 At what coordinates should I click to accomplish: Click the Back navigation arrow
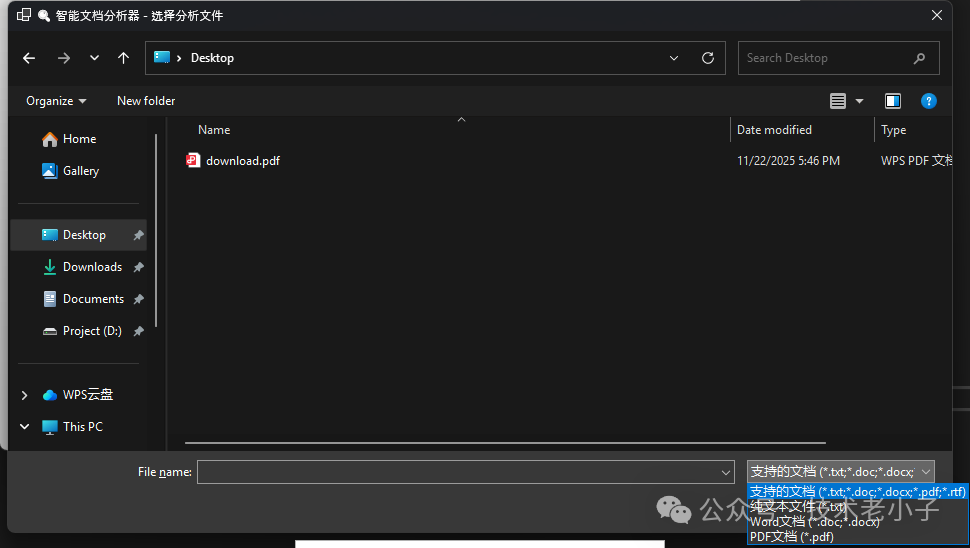29,58
